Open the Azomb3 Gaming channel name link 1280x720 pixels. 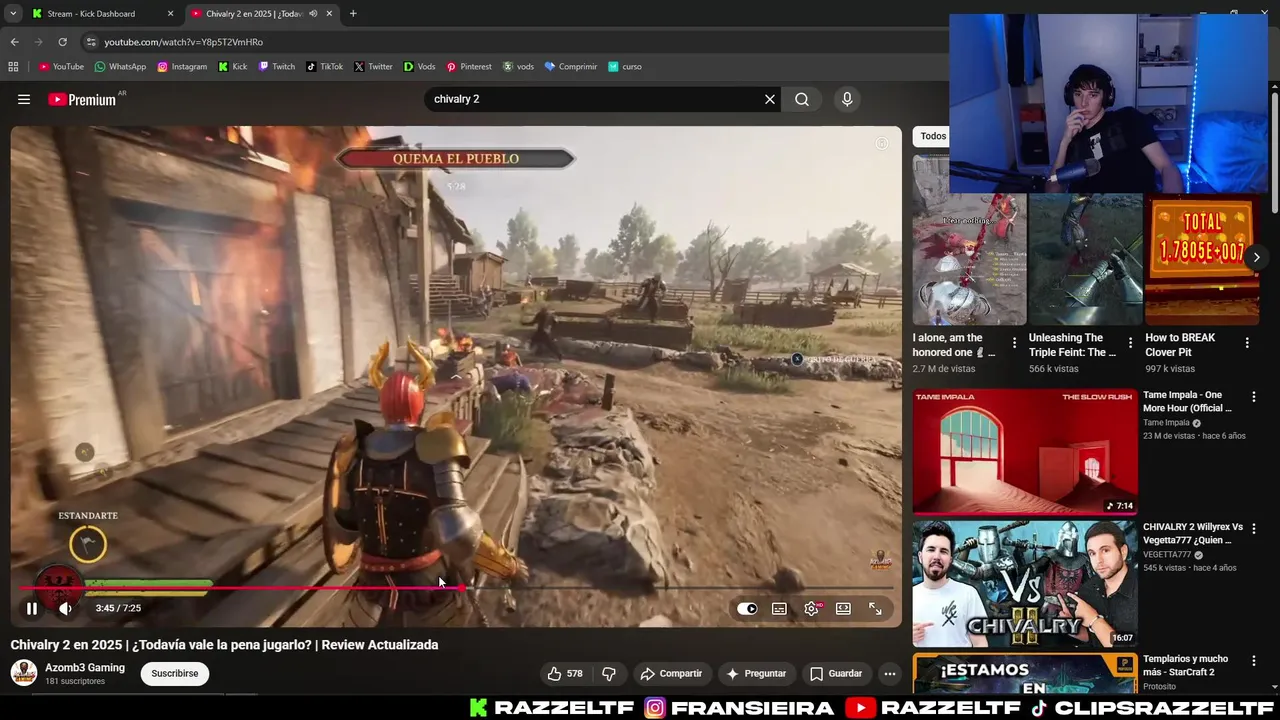(x=85, y=668)
